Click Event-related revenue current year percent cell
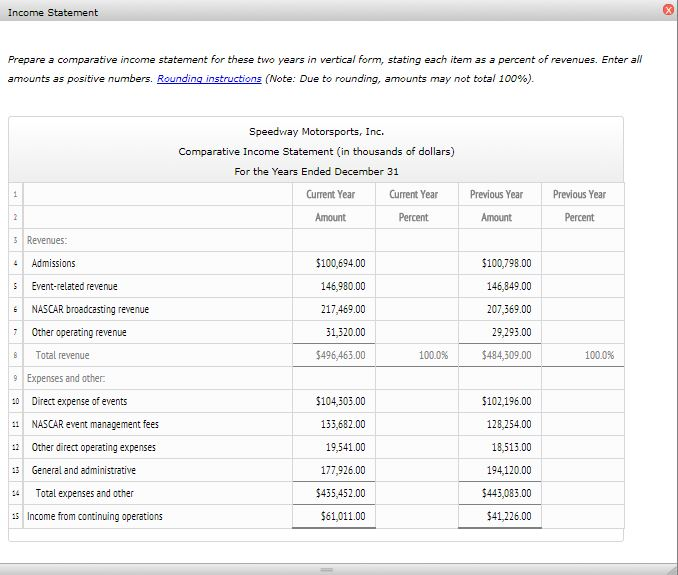 click(417, 286)
